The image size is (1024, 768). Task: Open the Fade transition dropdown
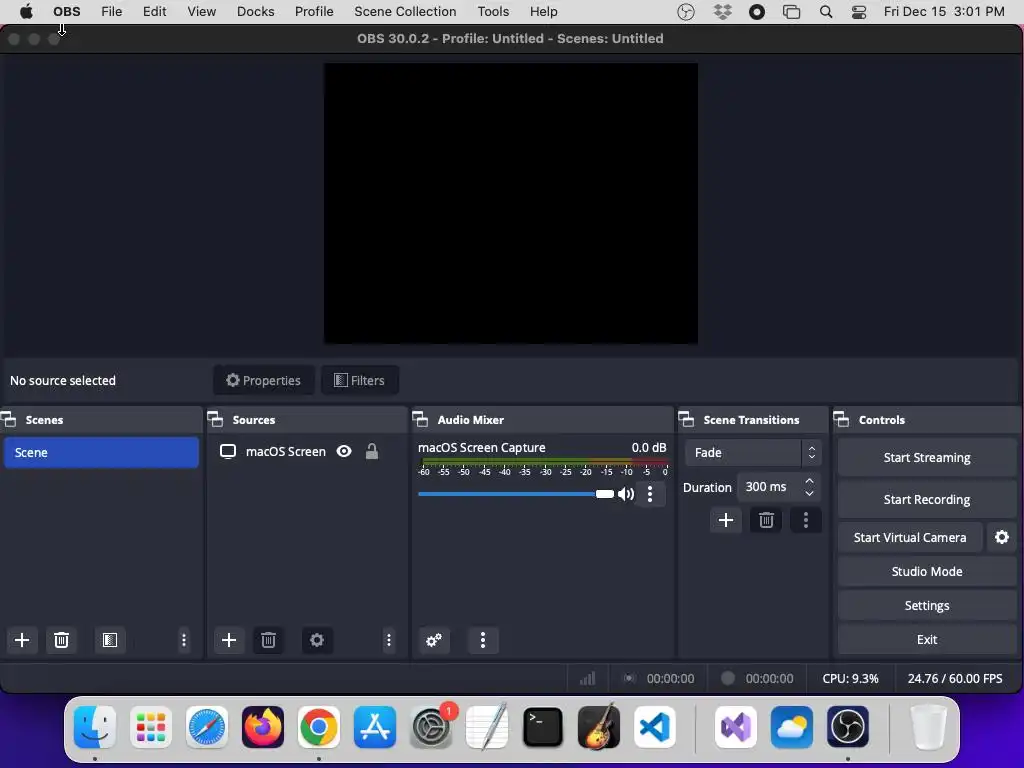pos(752,453)
